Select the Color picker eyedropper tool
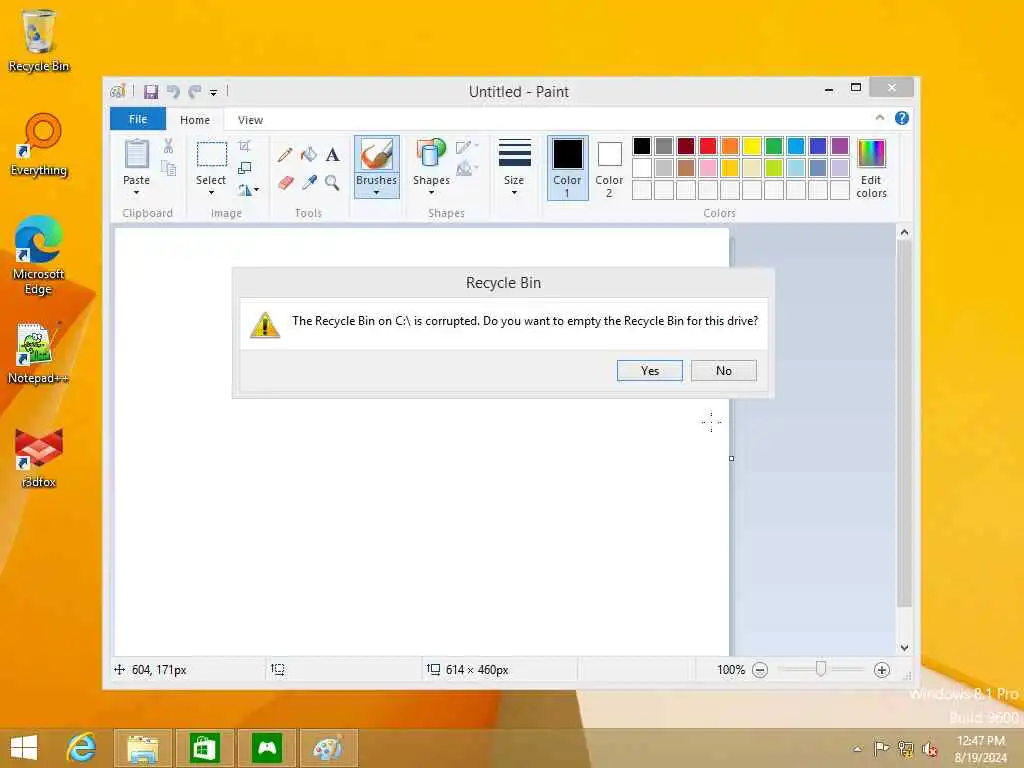Viewport: 1024px width, 768px height. 309,182
